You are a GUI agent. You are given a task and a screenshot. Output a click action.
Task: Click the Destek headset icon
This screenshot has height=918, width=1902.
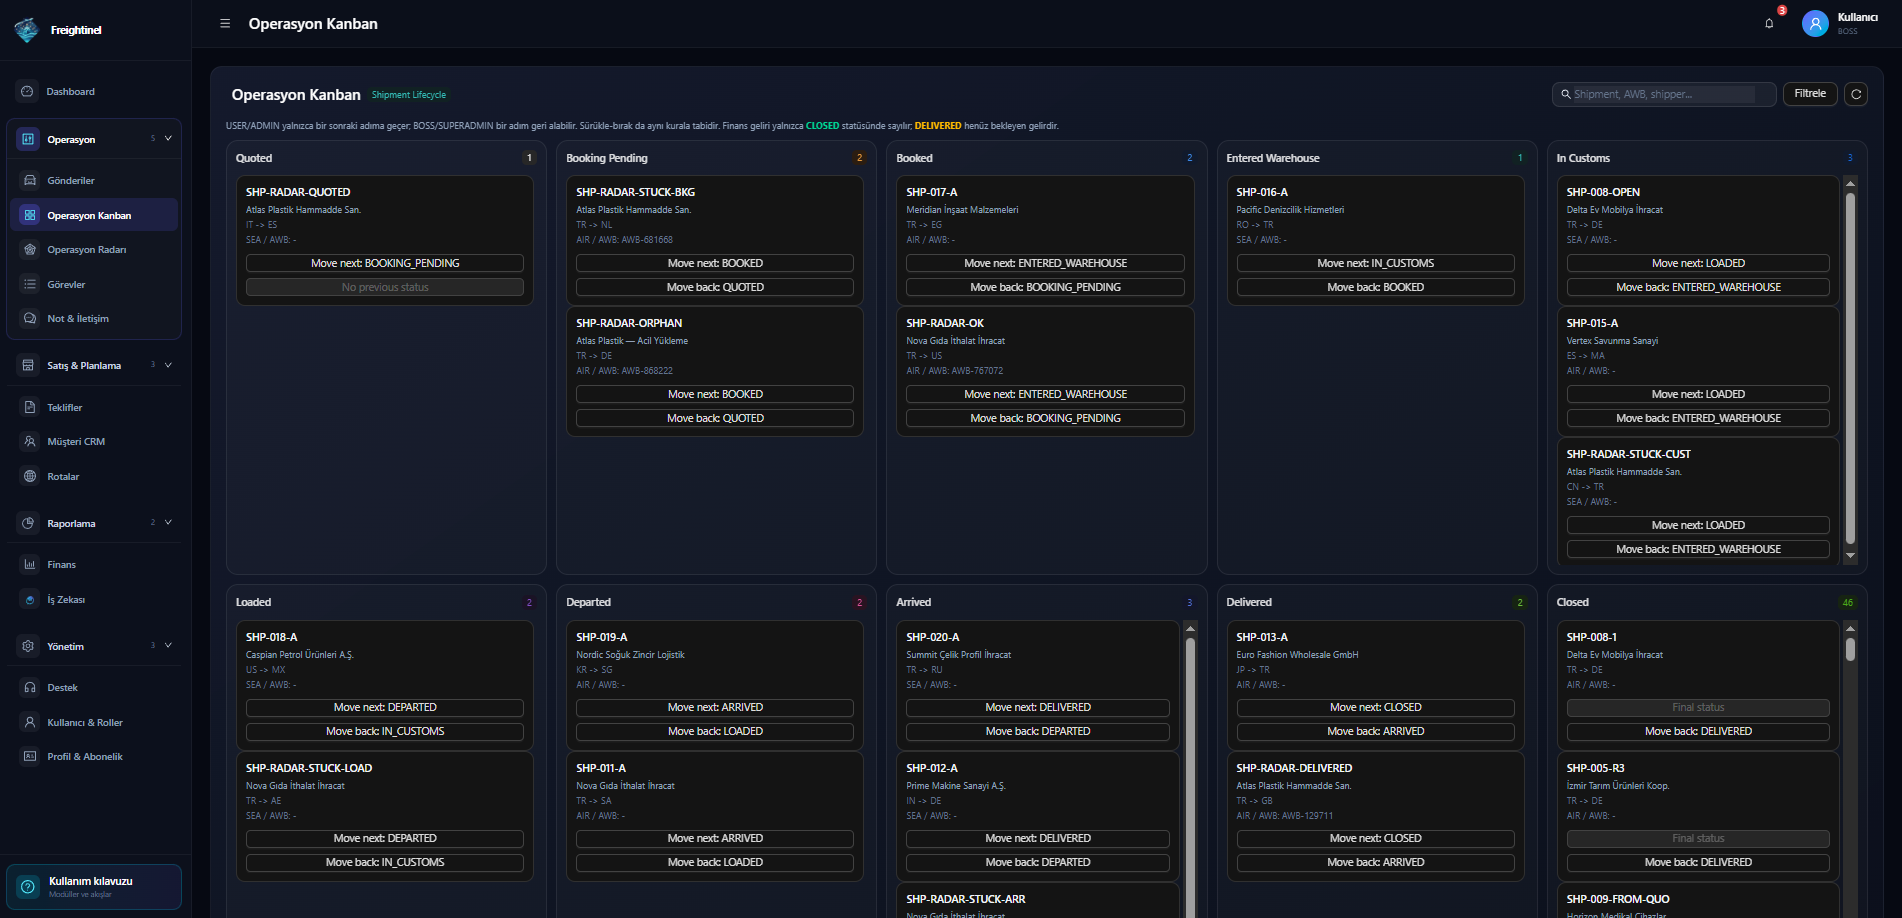tap(30, 688)
